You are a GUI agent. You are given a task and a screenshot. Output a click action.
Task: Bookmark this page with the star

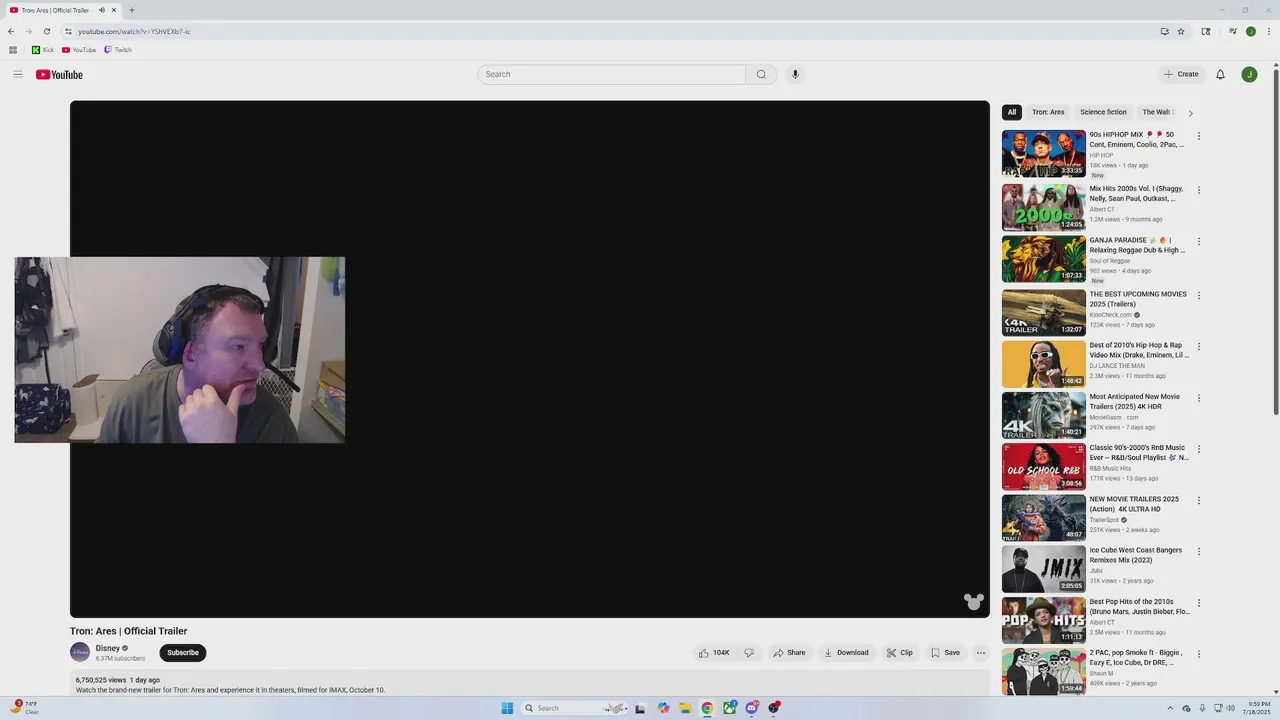(x=1181, y=31)
